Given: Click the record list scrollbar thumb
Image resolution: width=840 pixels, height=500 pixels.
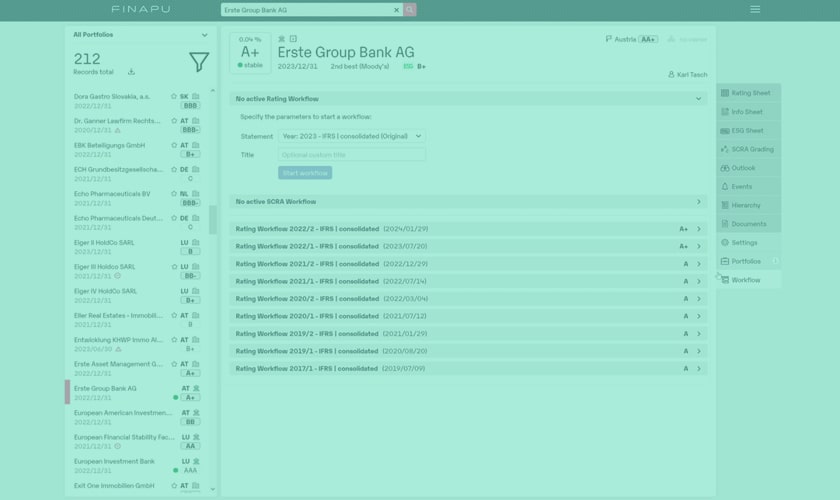Looking at the screenshot, I should point(213,220).
